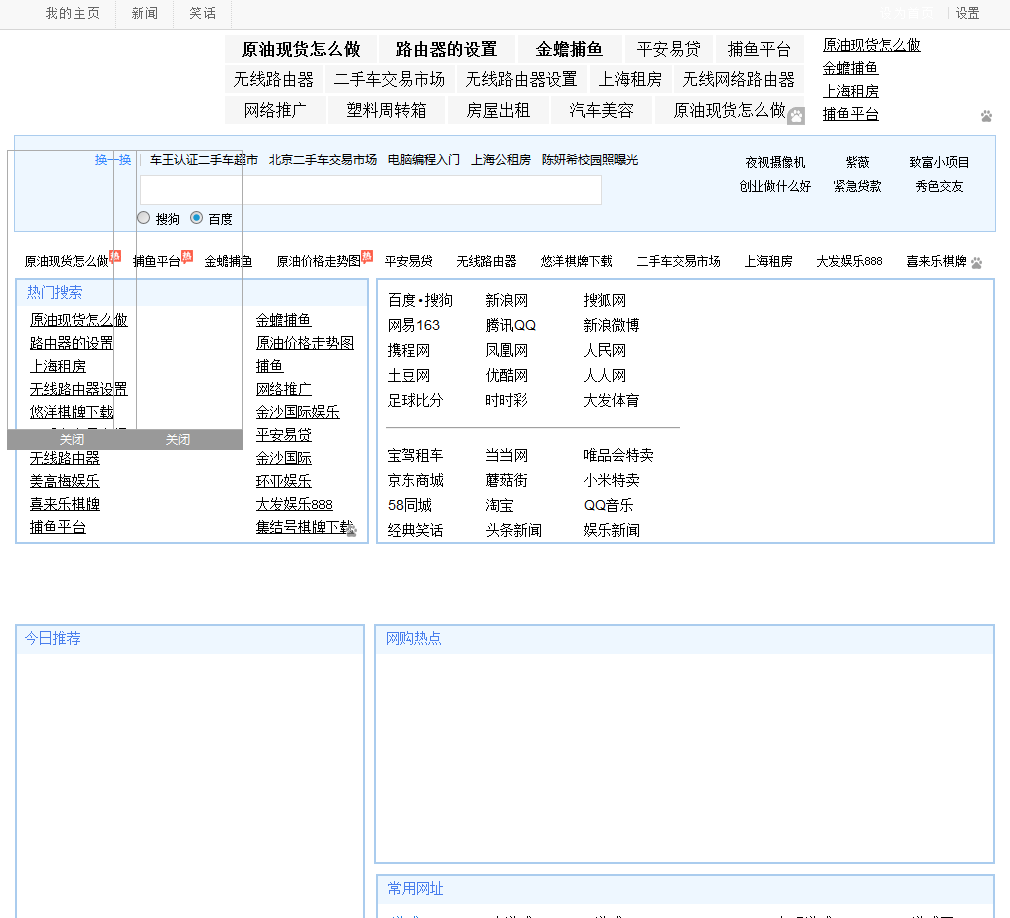Screen dimensions: 1010x918
Task: Open the 新浪网 site link
Action: [506, 300]
